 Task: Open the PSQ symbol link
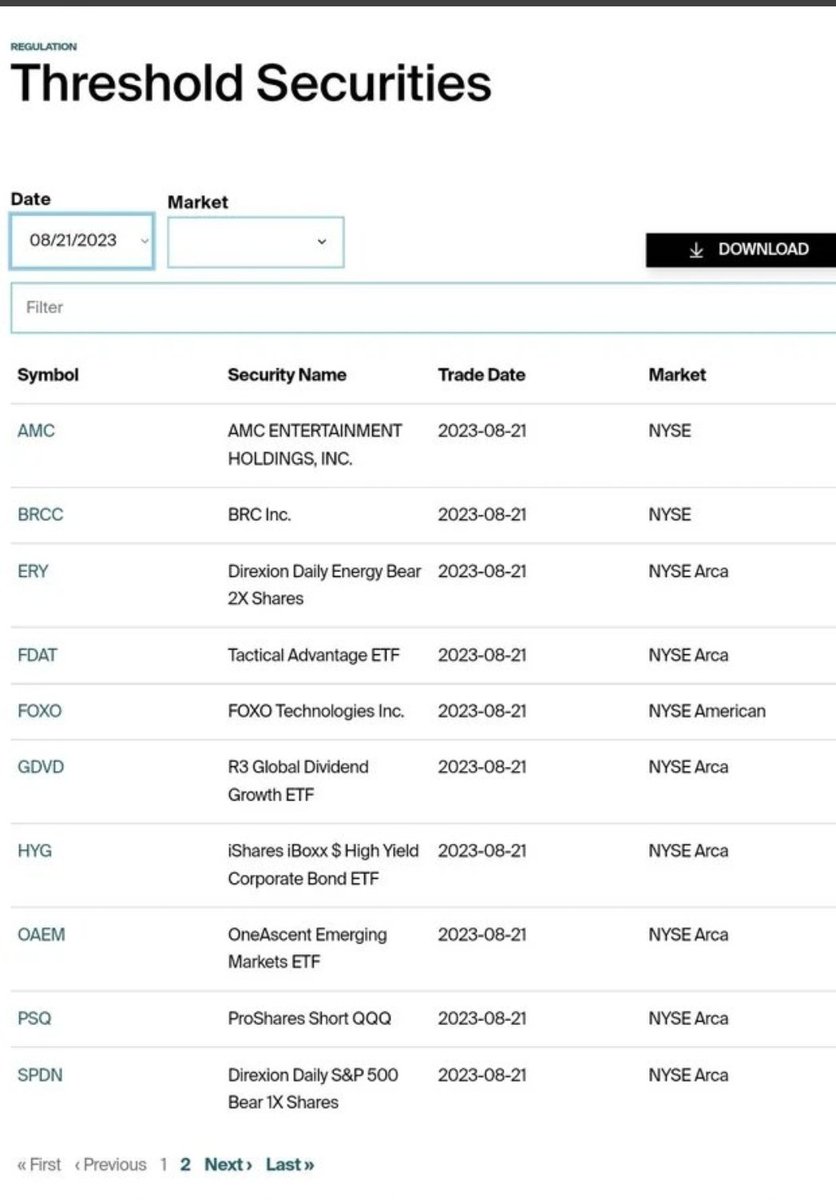point(34,1019)
